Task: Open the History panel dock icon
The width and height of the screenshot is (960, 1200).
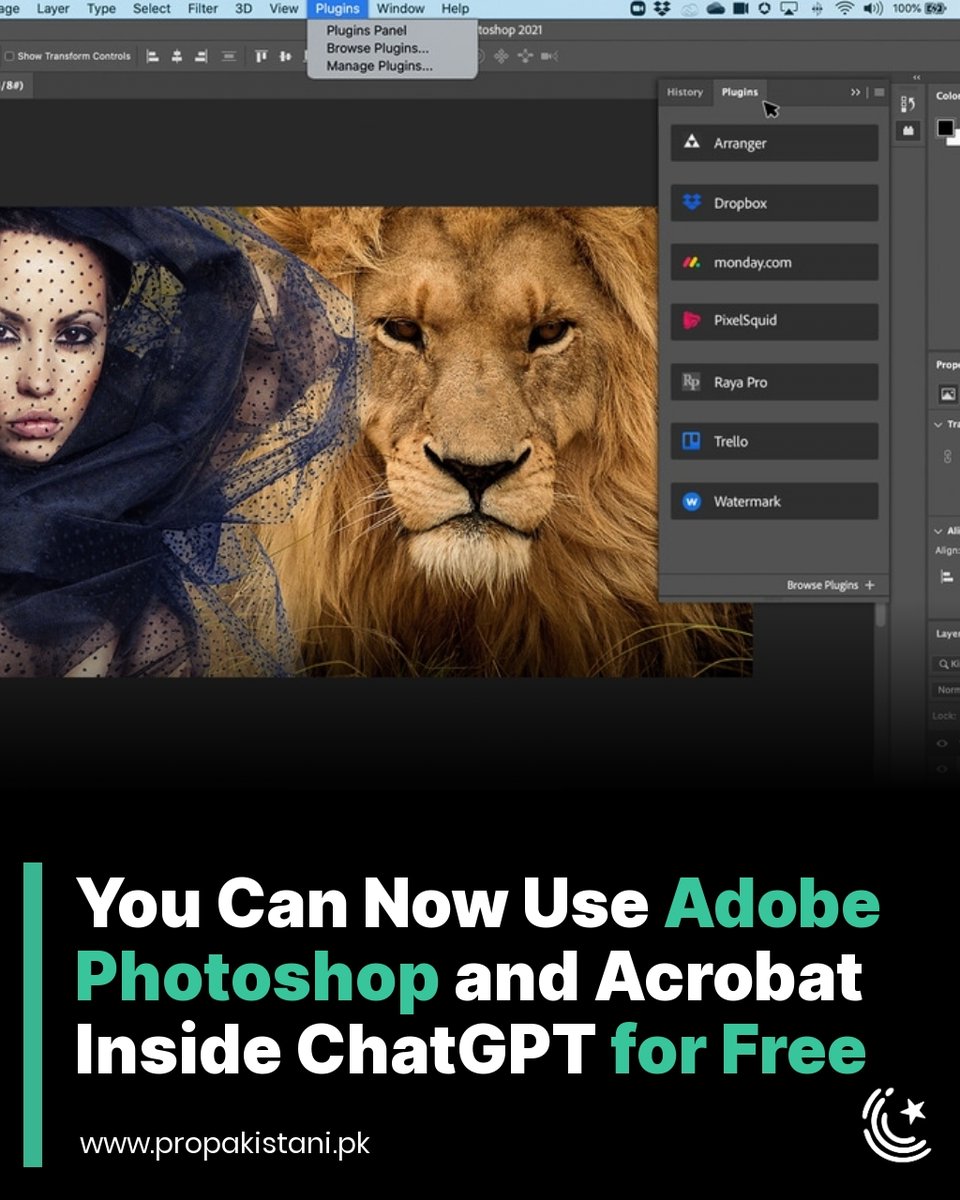Action: point(908,104)
